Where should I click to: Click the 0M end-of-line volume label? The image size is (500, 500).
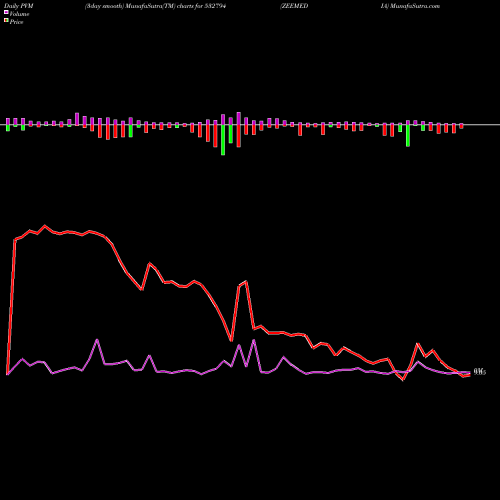coord(479,372)
